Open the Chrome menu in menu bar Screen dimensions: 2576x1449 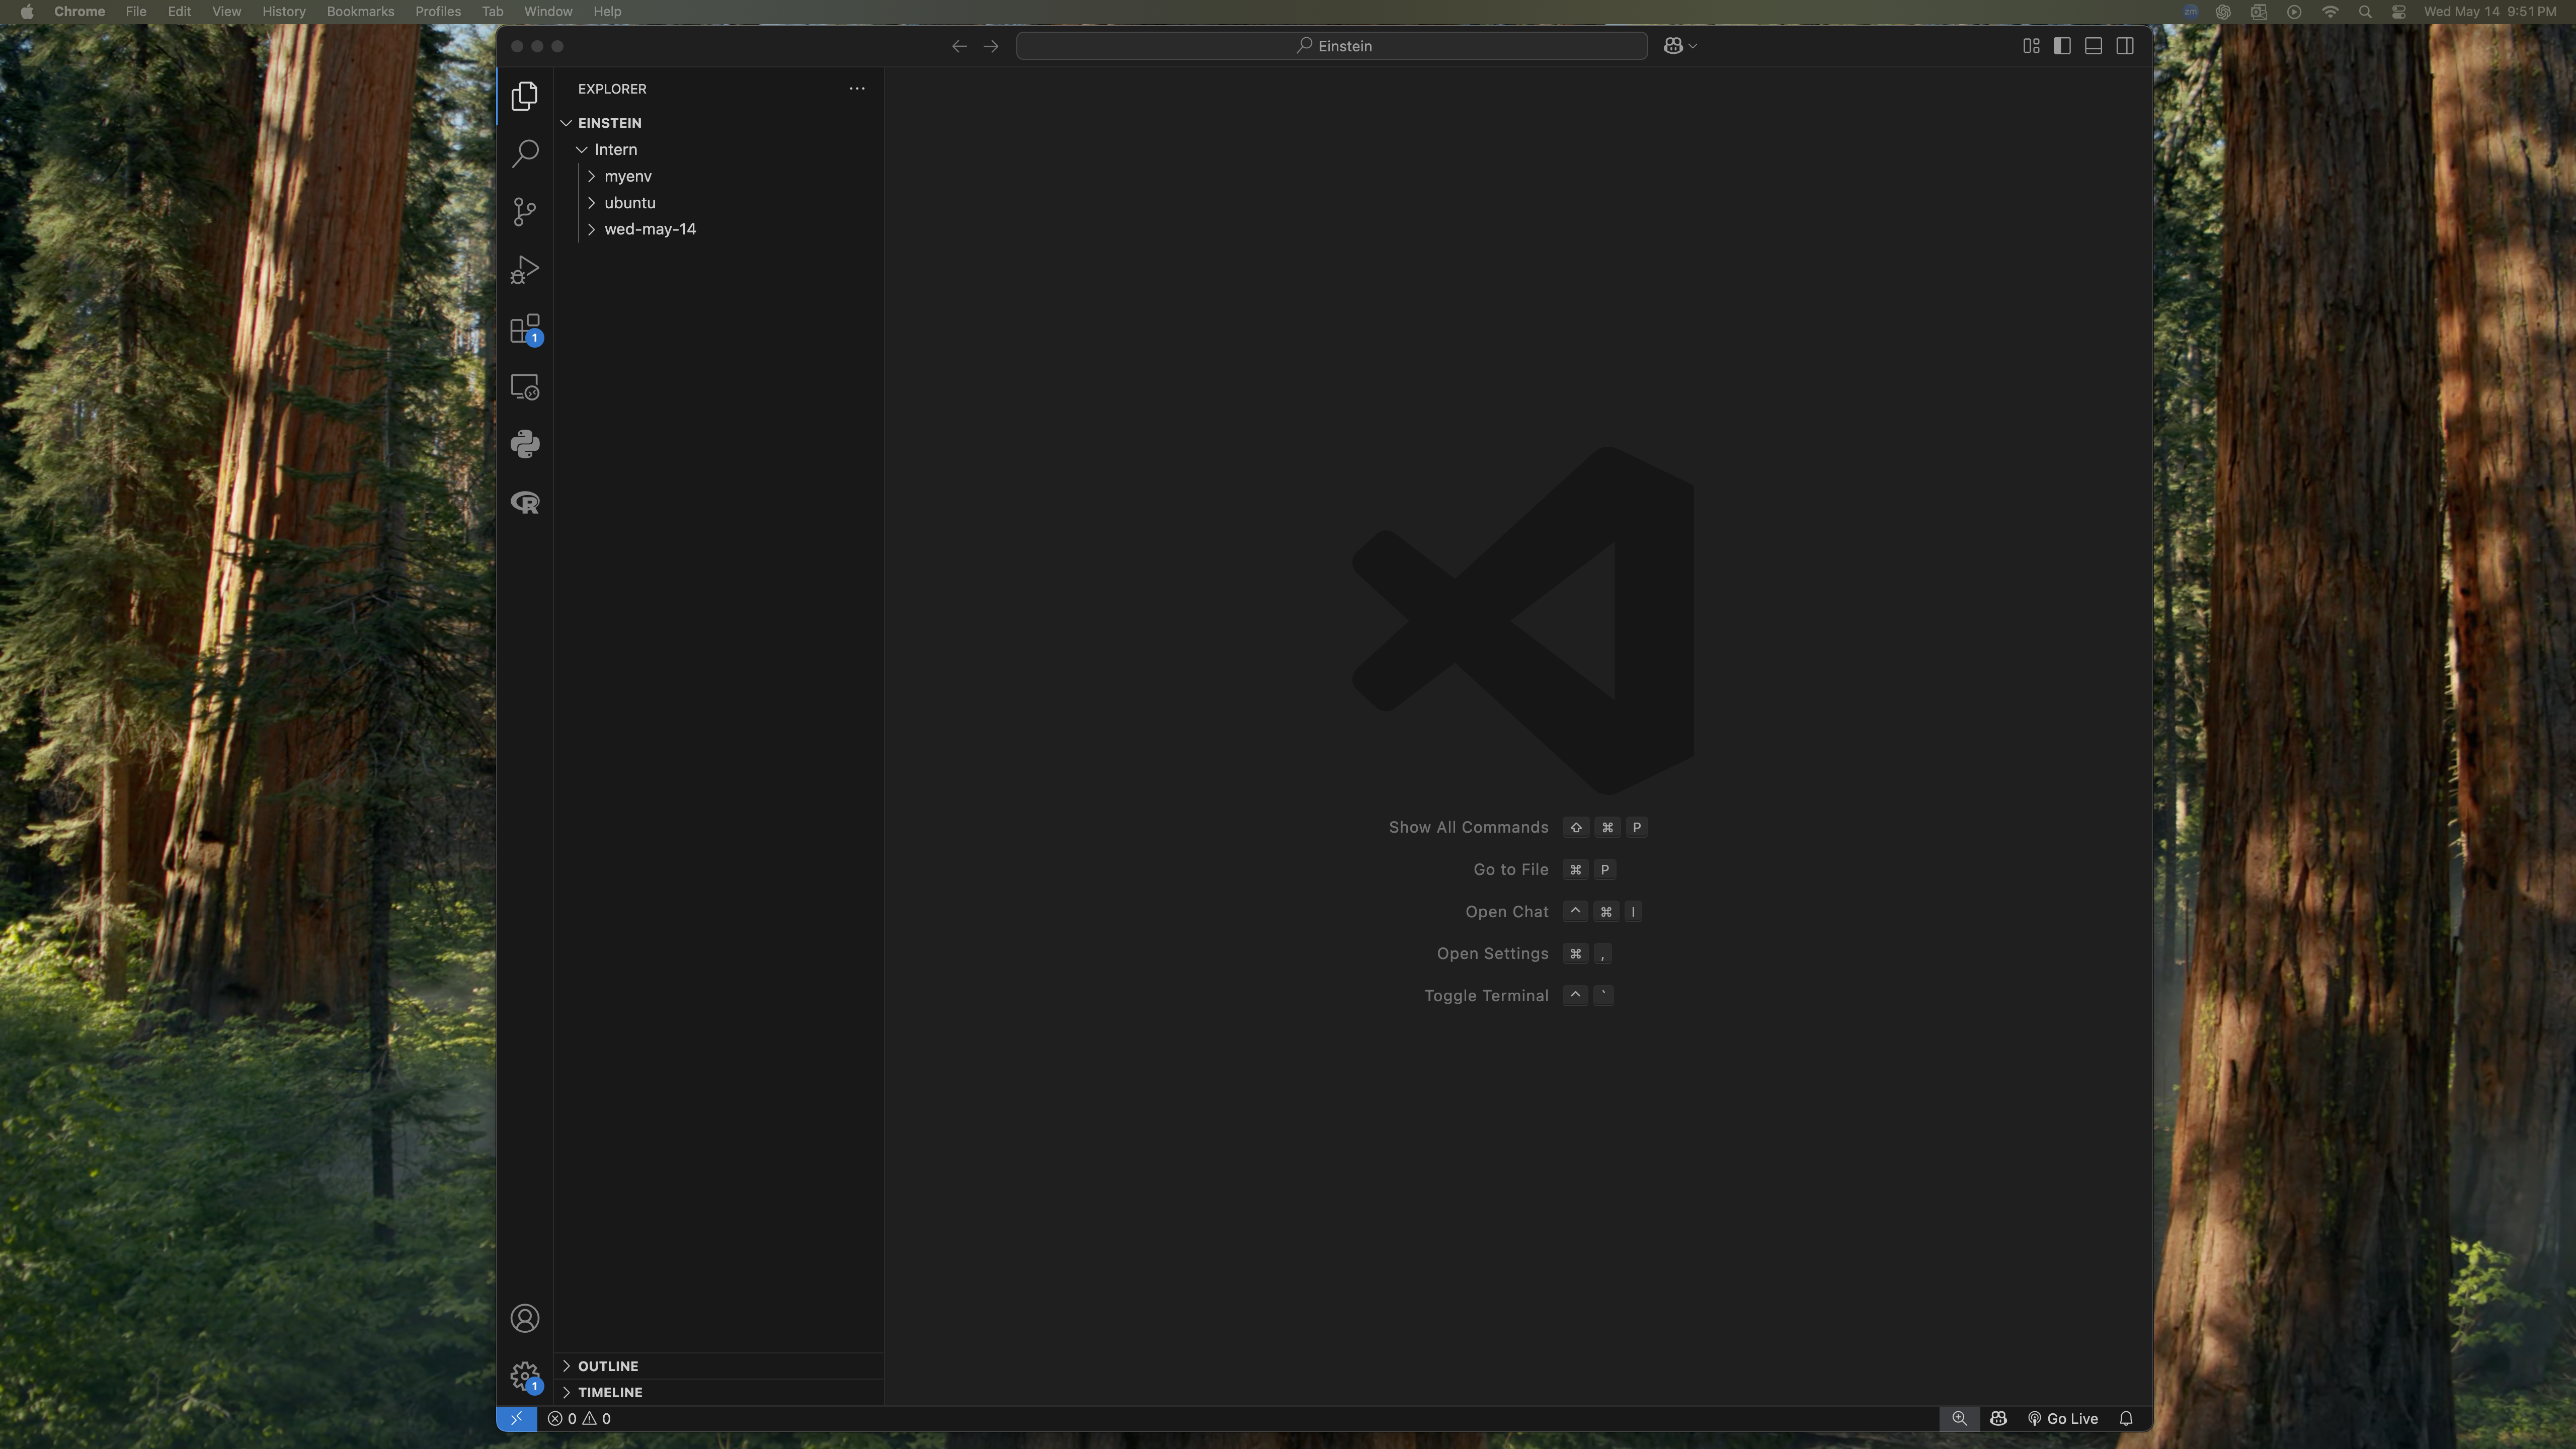coord(79,11)
